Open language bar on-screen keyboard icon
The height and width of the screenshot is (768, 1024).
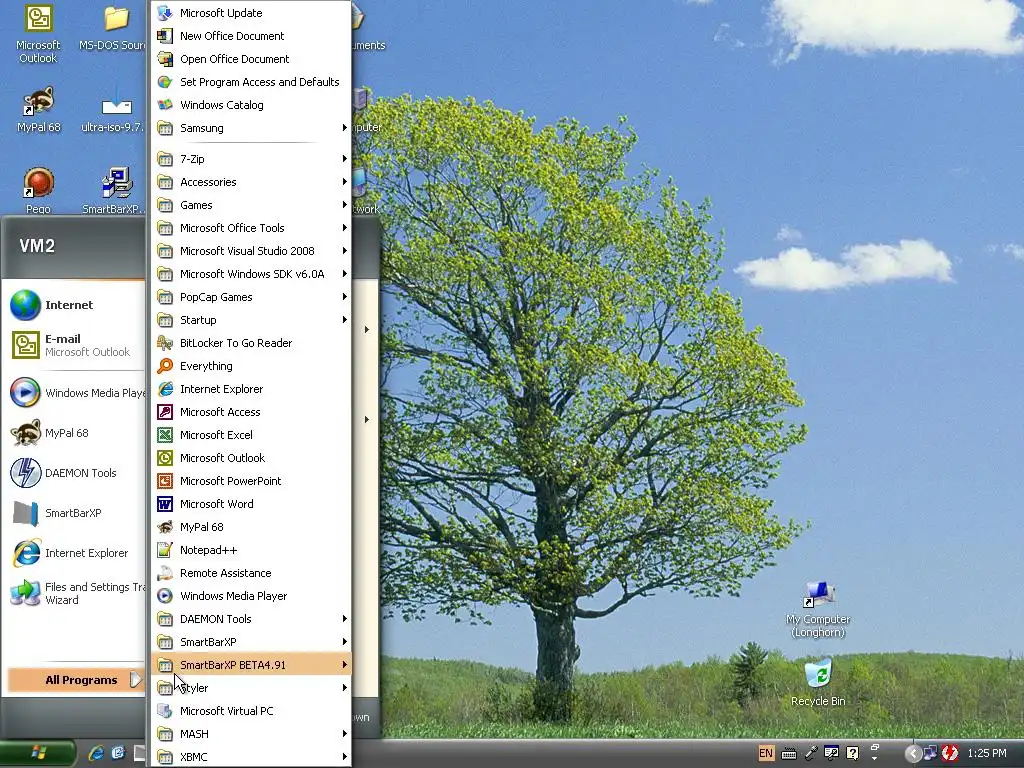[x=789, y=754]
